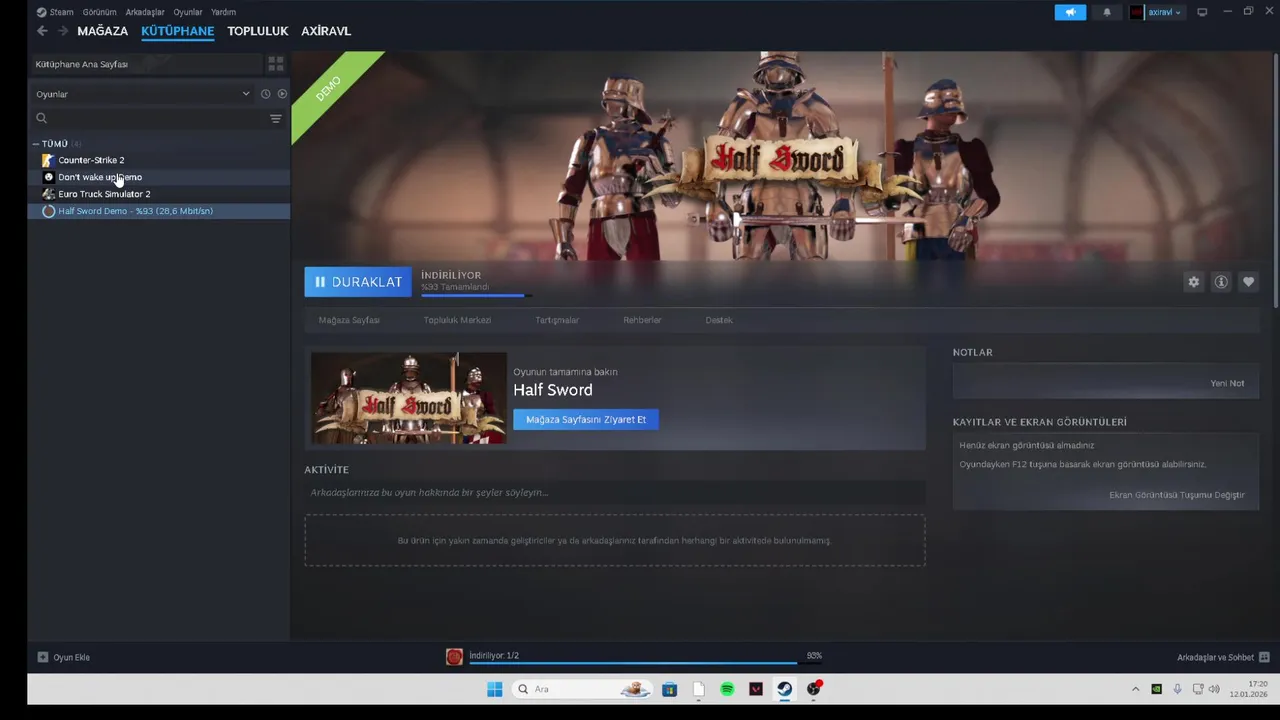Open Microsoft Store from taskbar
1280x720 pixels.
[669, 689]
